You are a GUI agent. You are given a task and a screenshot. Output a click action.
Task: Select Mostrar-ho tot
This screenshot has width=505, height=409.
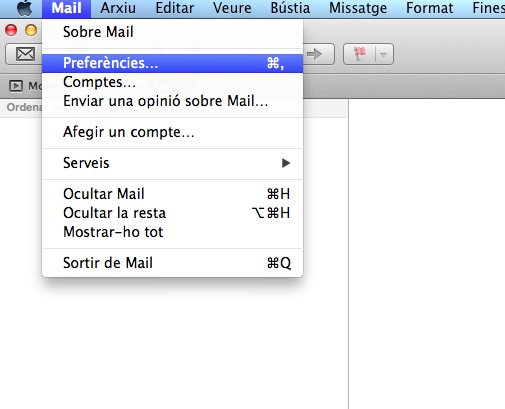(172, 232)
